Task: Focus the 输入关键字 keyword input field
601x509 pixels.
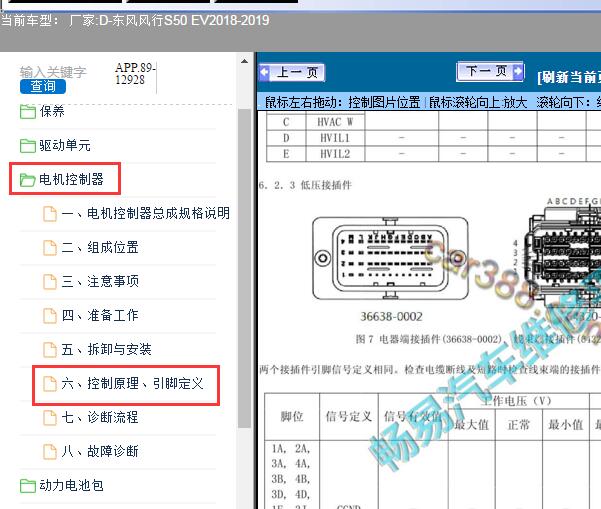Action: click(53, 72)
